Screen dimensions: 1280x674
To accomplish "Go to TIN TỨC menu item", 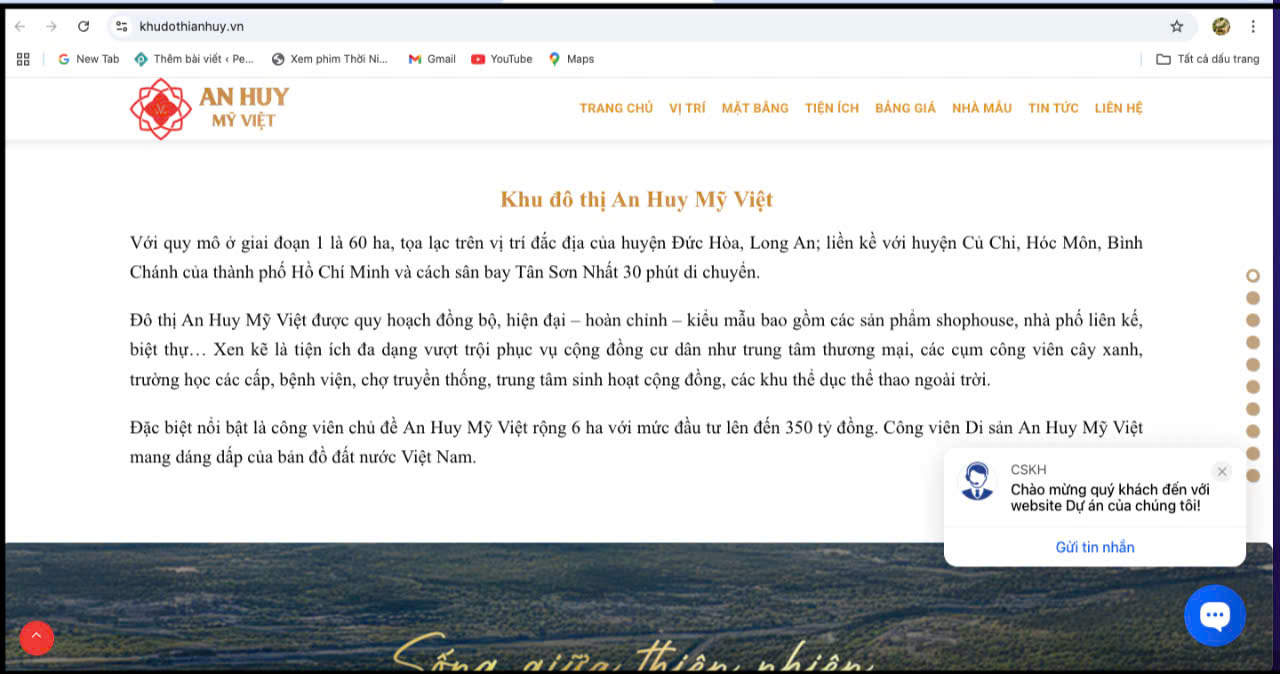I will point(1053,108).
